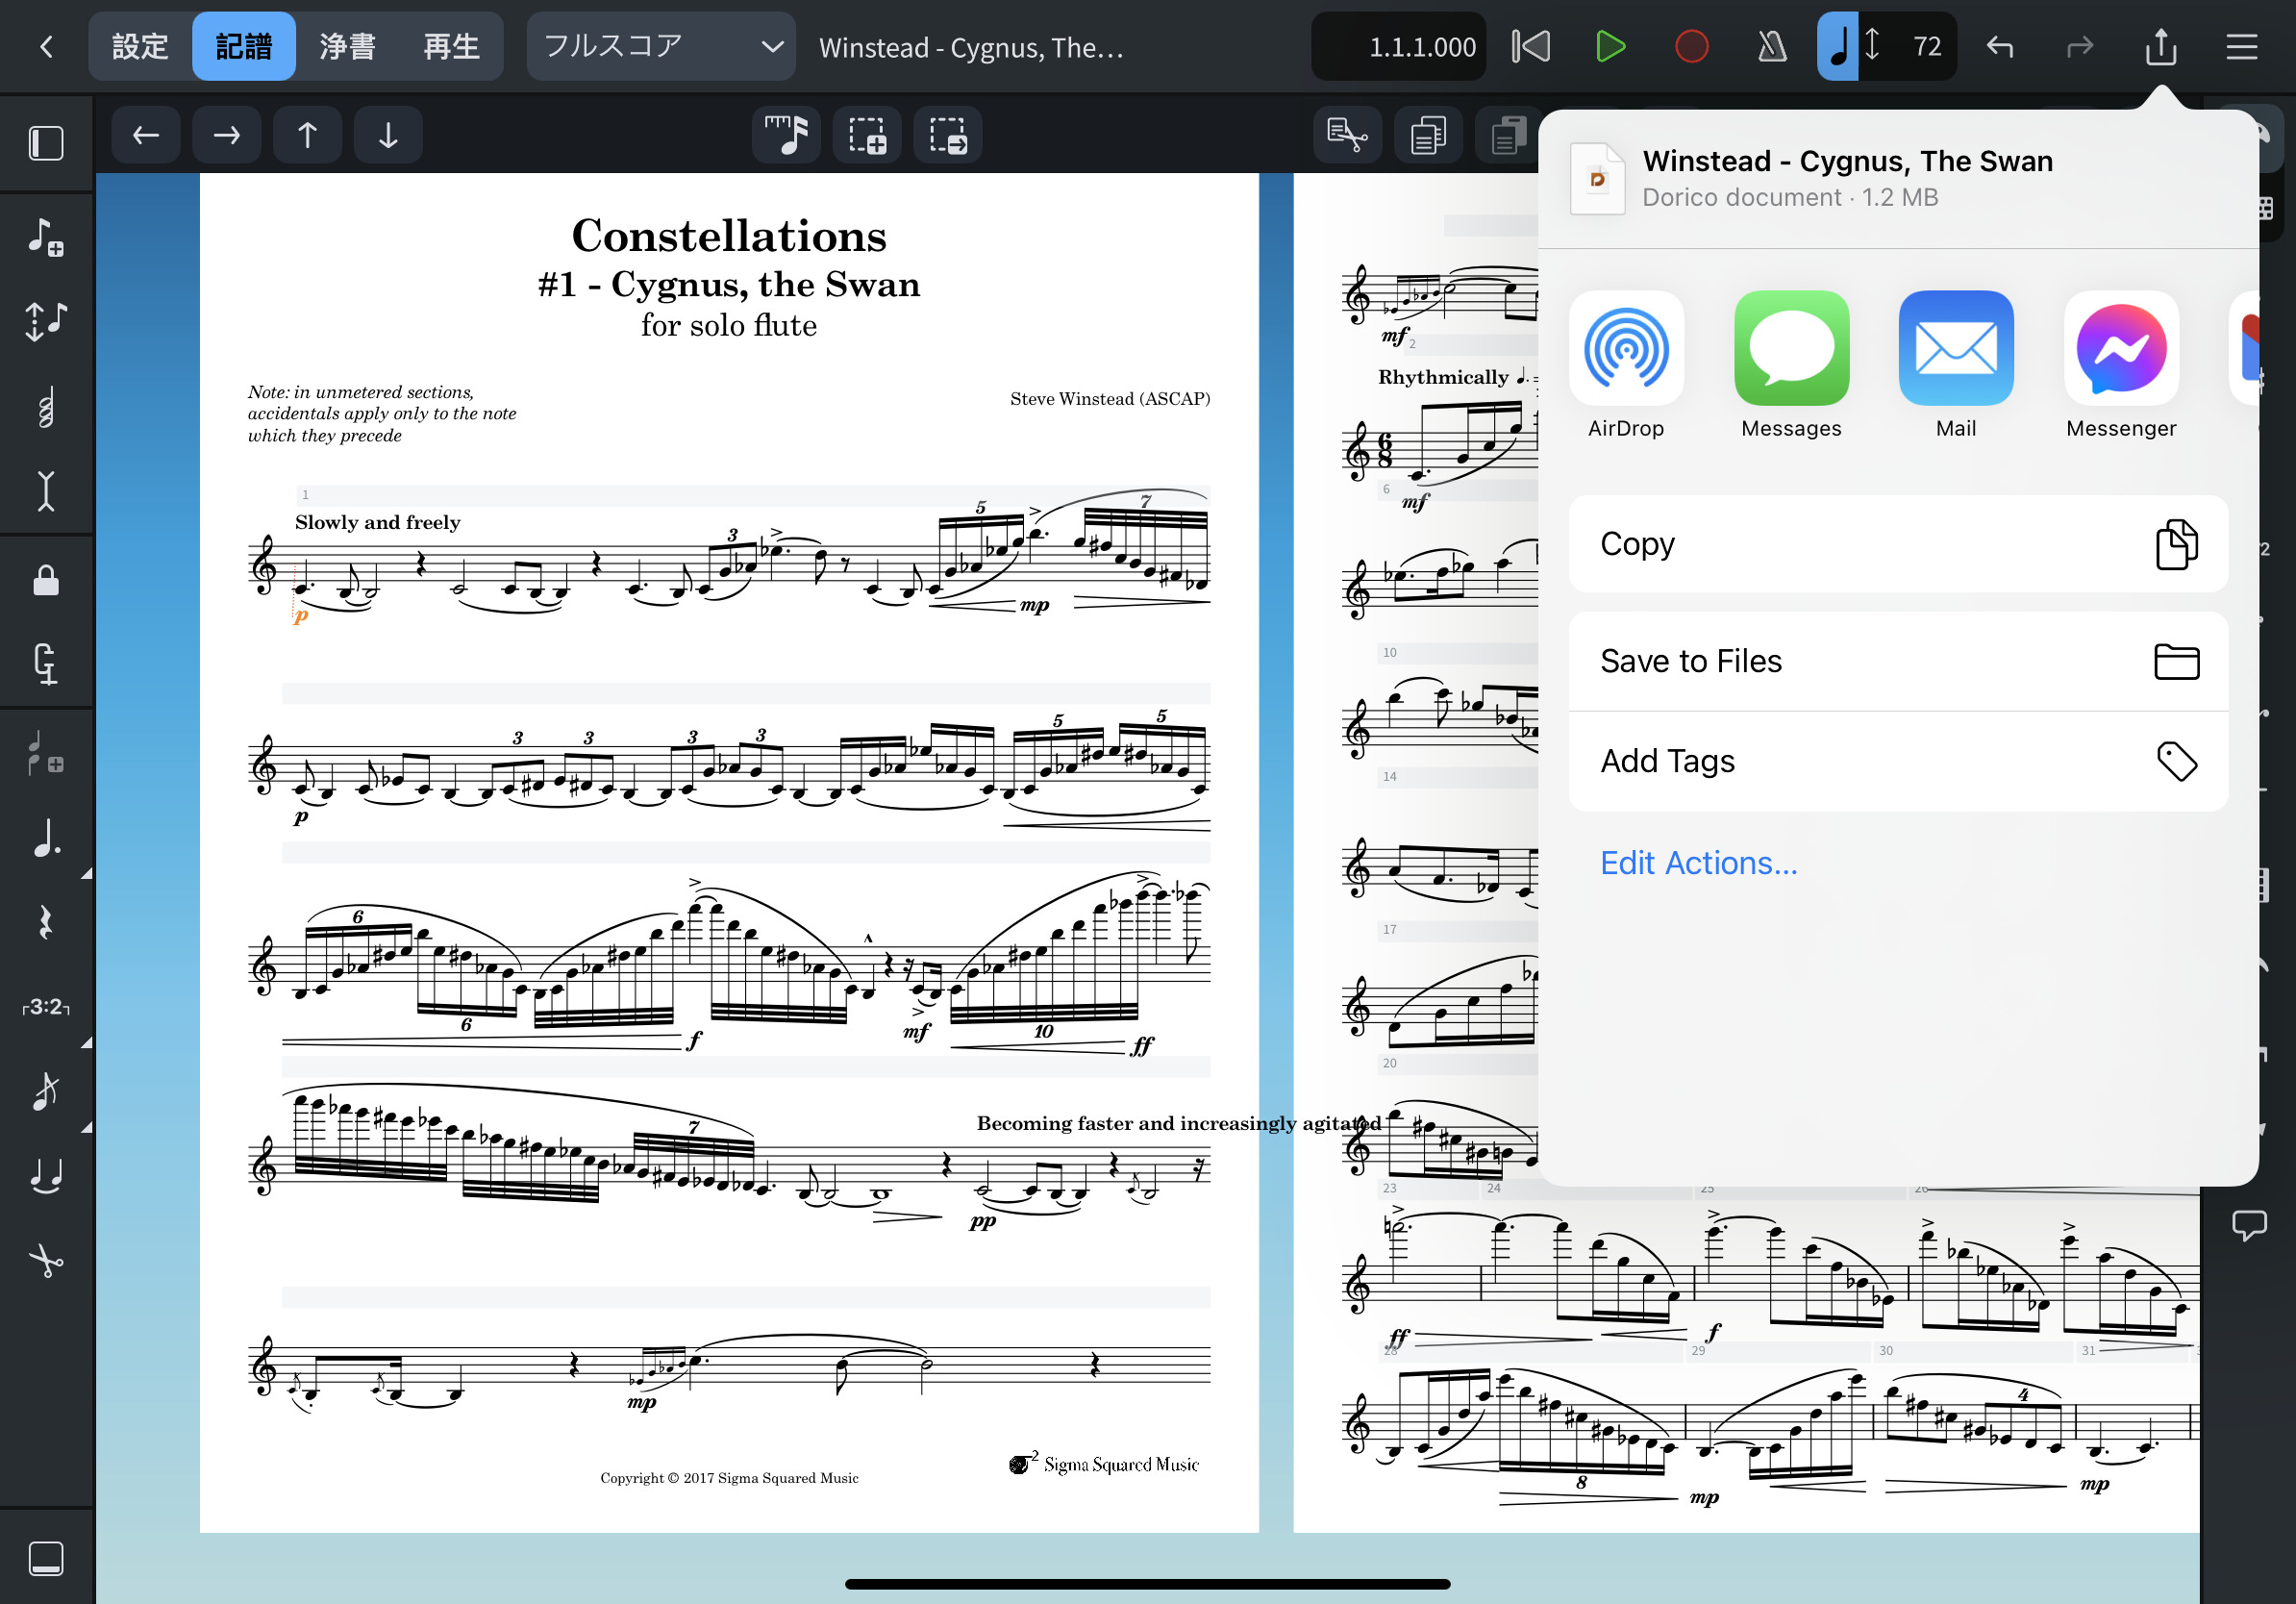Image resolution: width=2296 pixels, height=1604 pixels.
Task: Click 'Becoming faster and increasingly agitated' text
Action: coord(1179,1123)
